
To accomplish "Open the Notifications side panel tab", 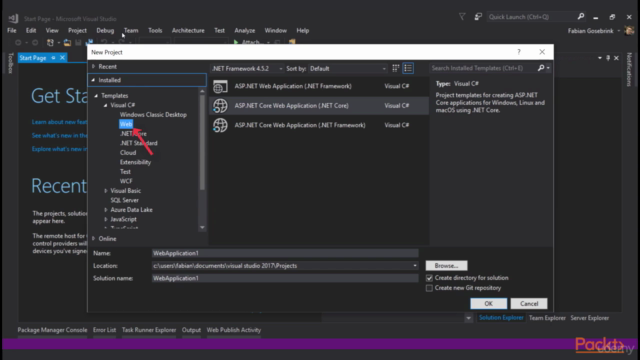I will point(629,69).
